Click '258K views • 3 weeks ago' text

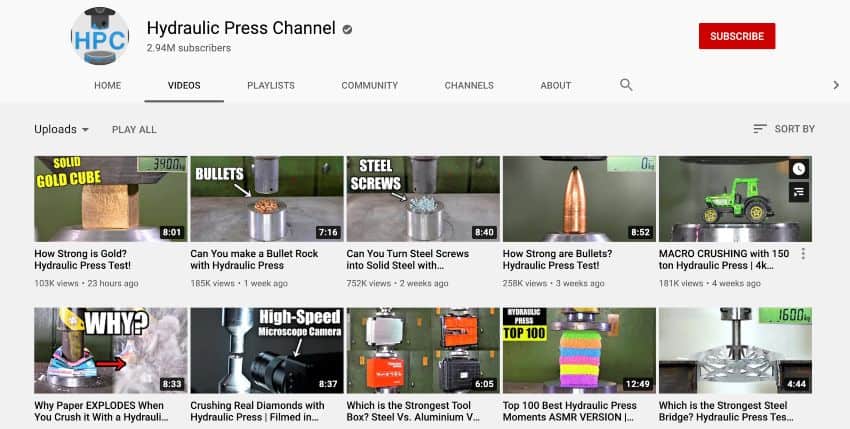[553, 283]
